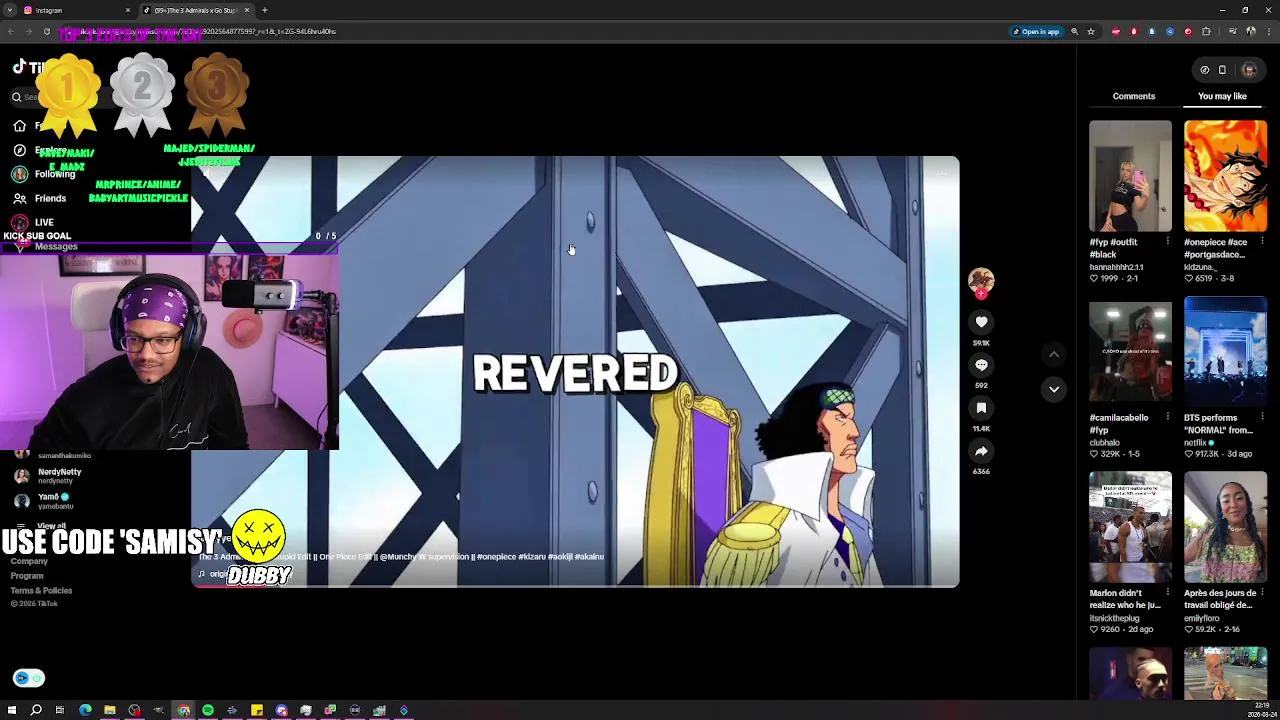This screenshot has height=720, width=1280.
Task: Open more options for the #onepiece #ace video
Action: [x=1262, y=241]
